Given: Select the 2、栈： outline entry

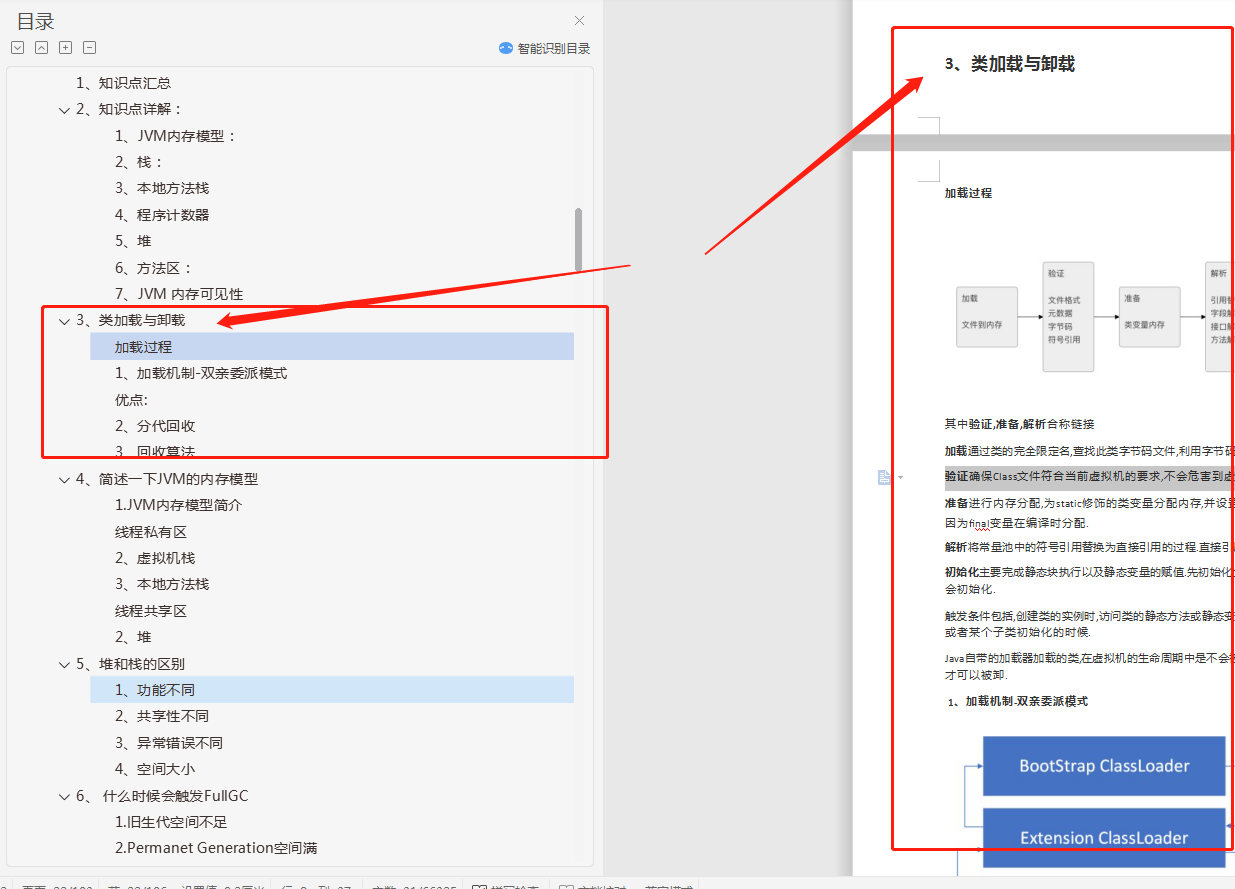Looking at the screenshot, I should 139,162.
